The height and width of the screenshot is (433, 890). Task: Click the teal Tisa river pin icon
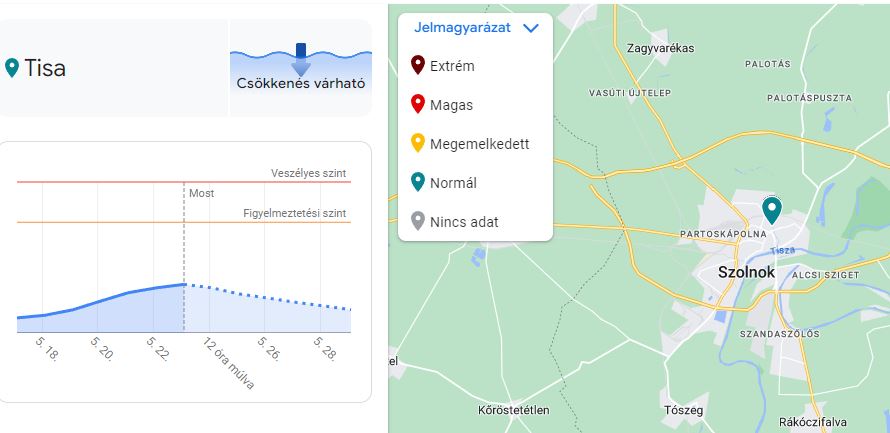coord(12,68)
